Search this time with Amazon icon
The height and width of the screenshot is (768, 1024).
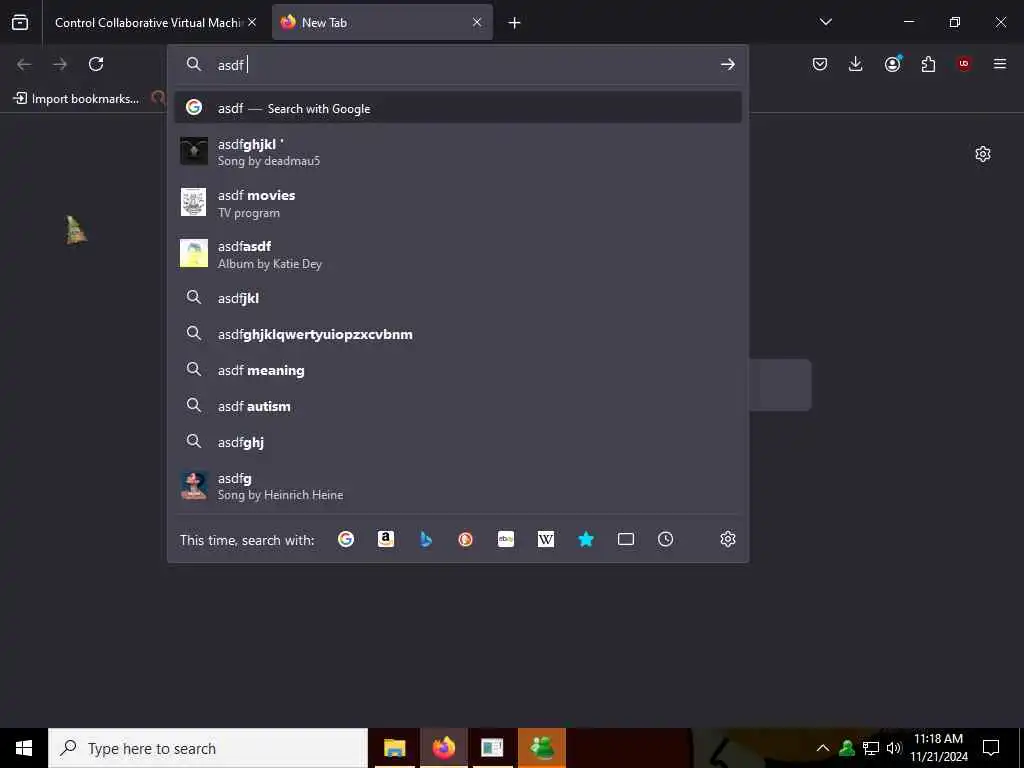[x=386, y=539]
